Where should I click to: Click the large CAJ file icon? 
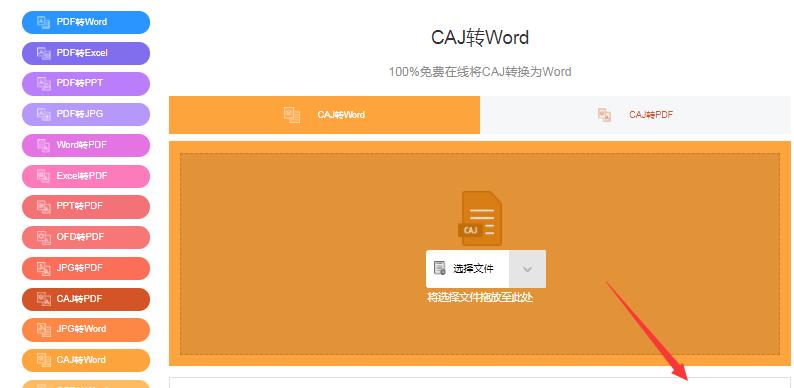pos(480,218)
